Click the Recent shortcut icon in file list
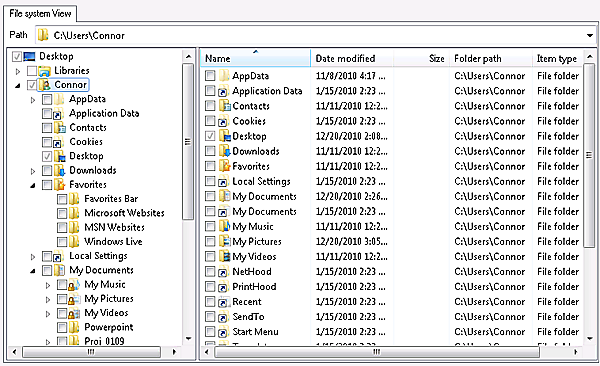 point(224,302)
